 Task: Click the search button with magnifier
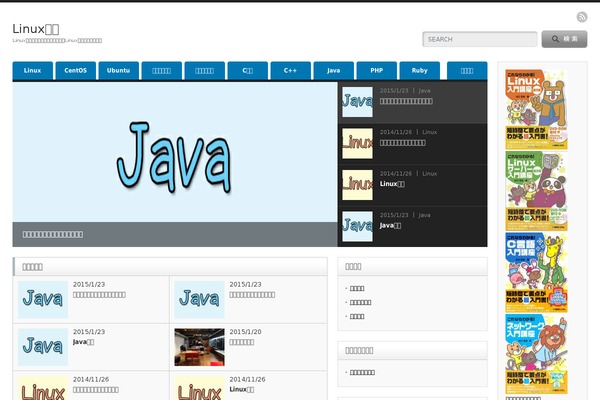click(x=564, y=39)
